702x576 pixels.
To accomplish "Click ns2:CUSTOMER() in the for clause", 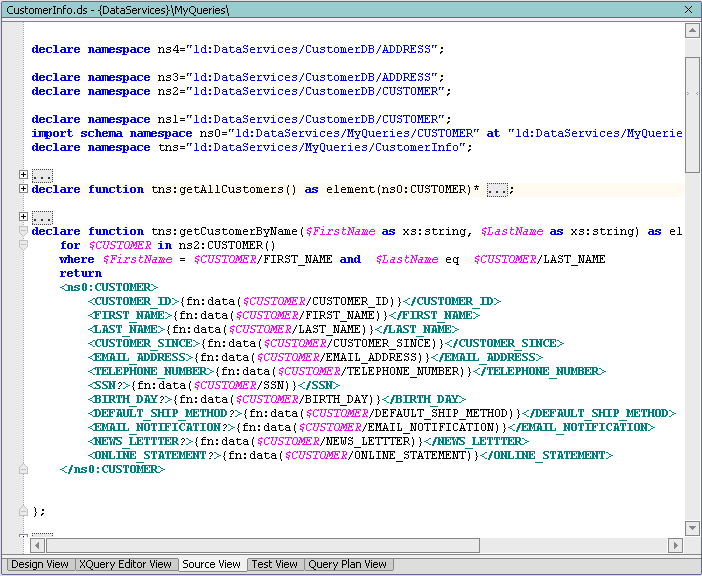I will click(227, 245).
